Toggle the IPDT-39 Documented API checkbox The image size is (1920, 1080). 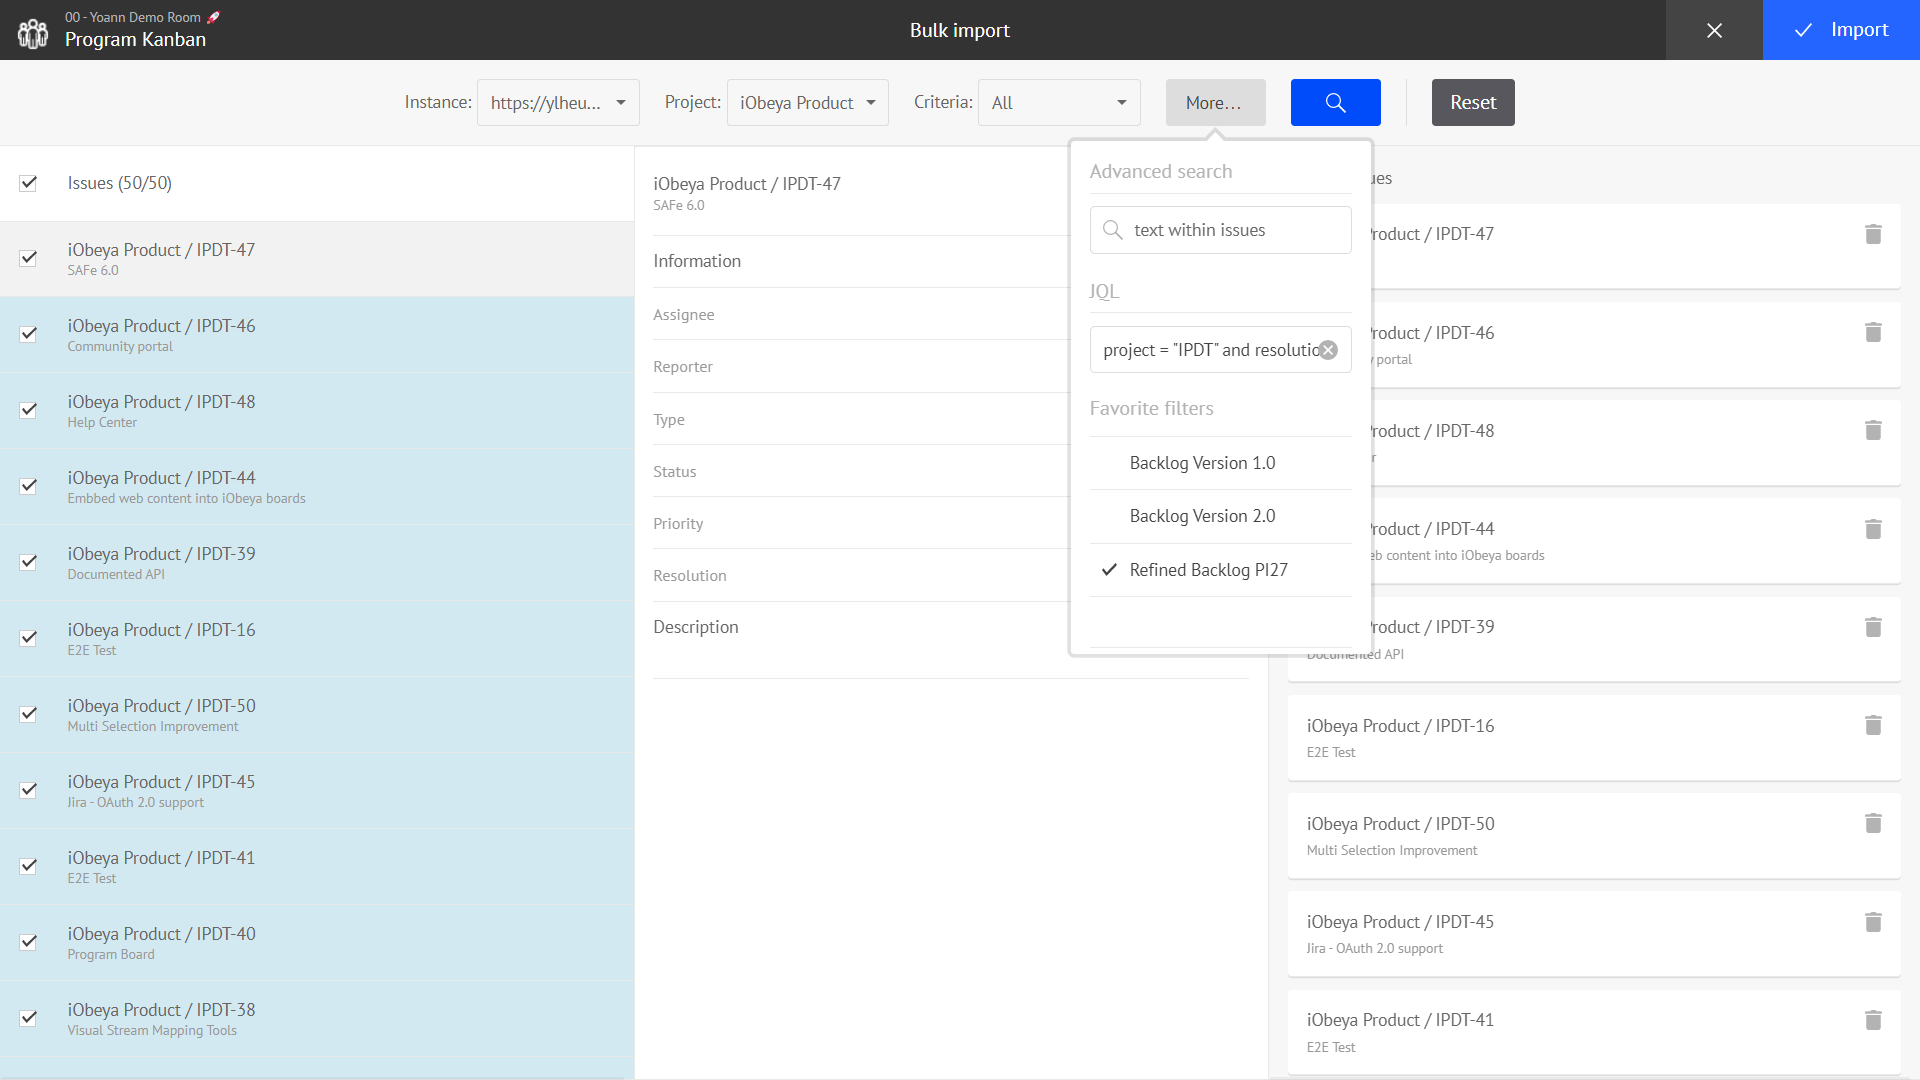click(28, 562)
